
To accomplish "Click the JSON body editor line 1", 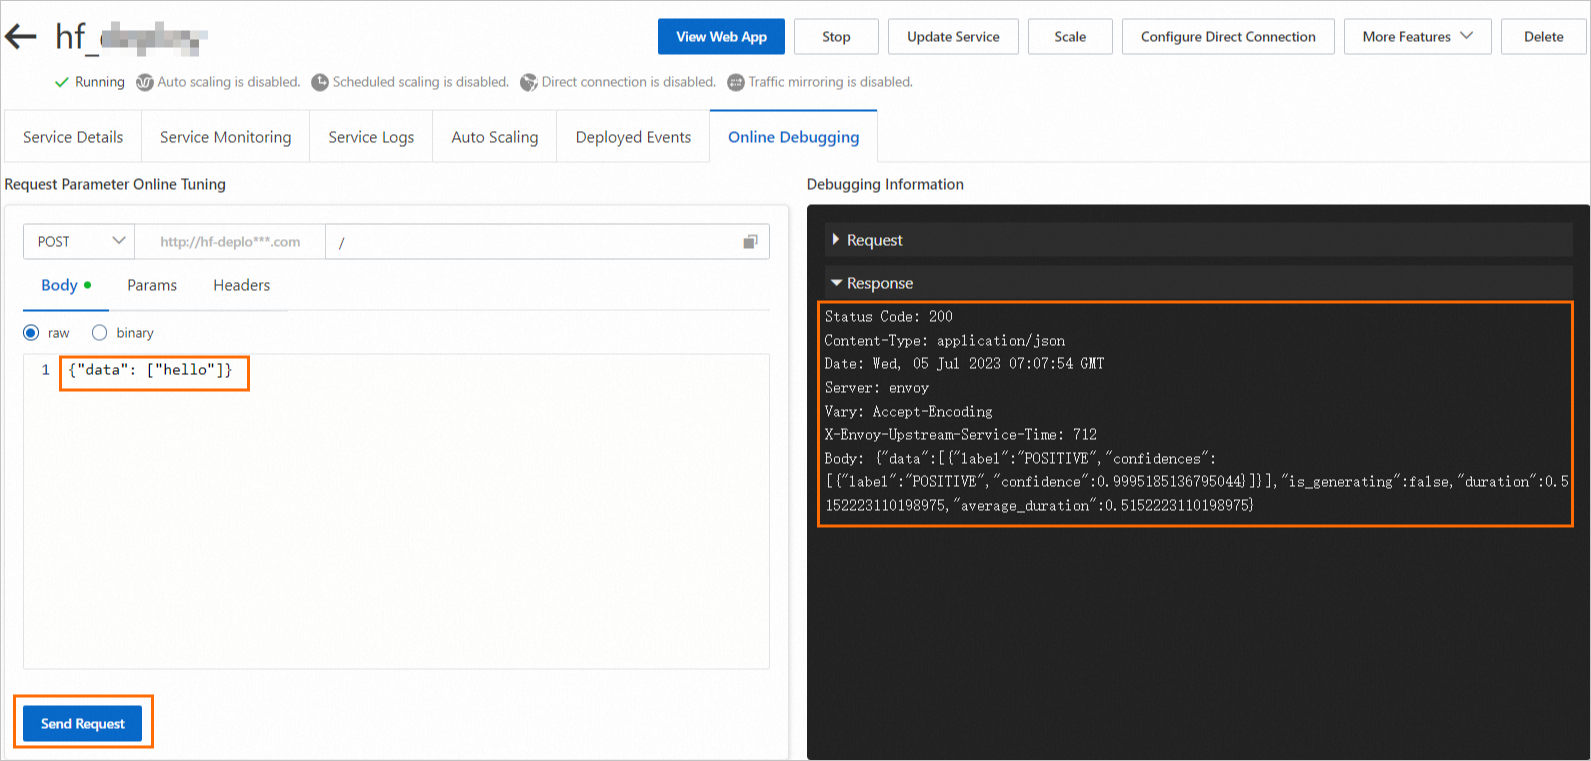I will [x=150, y=370].
